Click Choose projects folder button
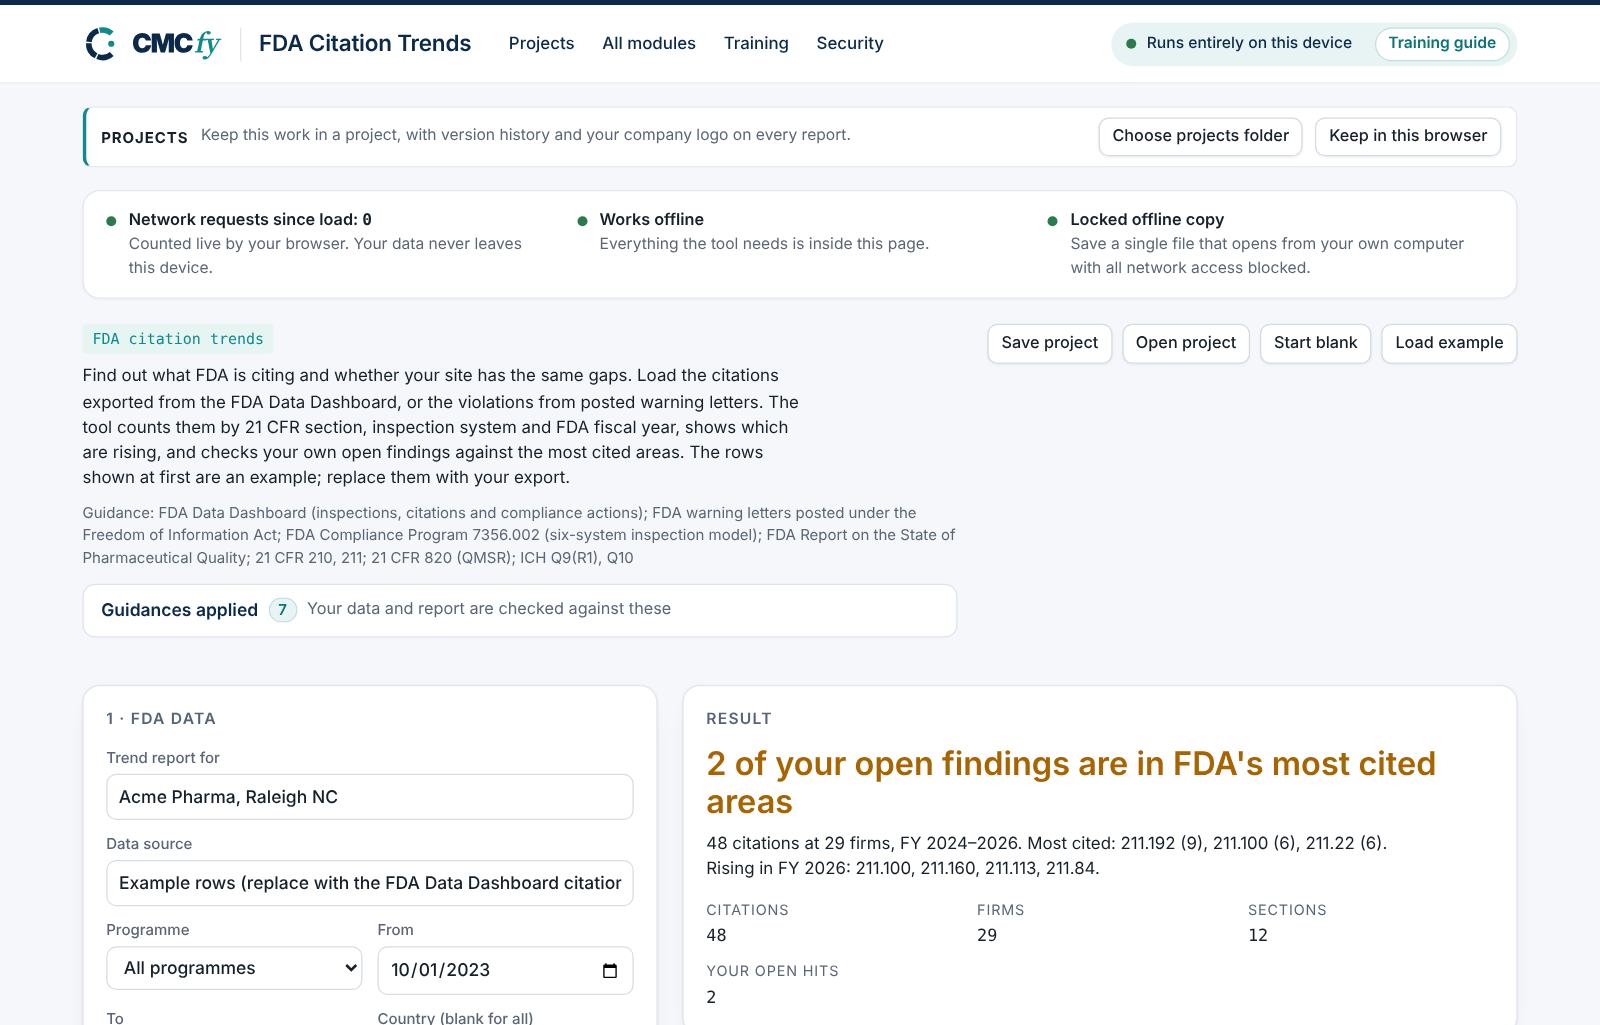This screenshot has width=1600, height=1025. pos(1200,136)
